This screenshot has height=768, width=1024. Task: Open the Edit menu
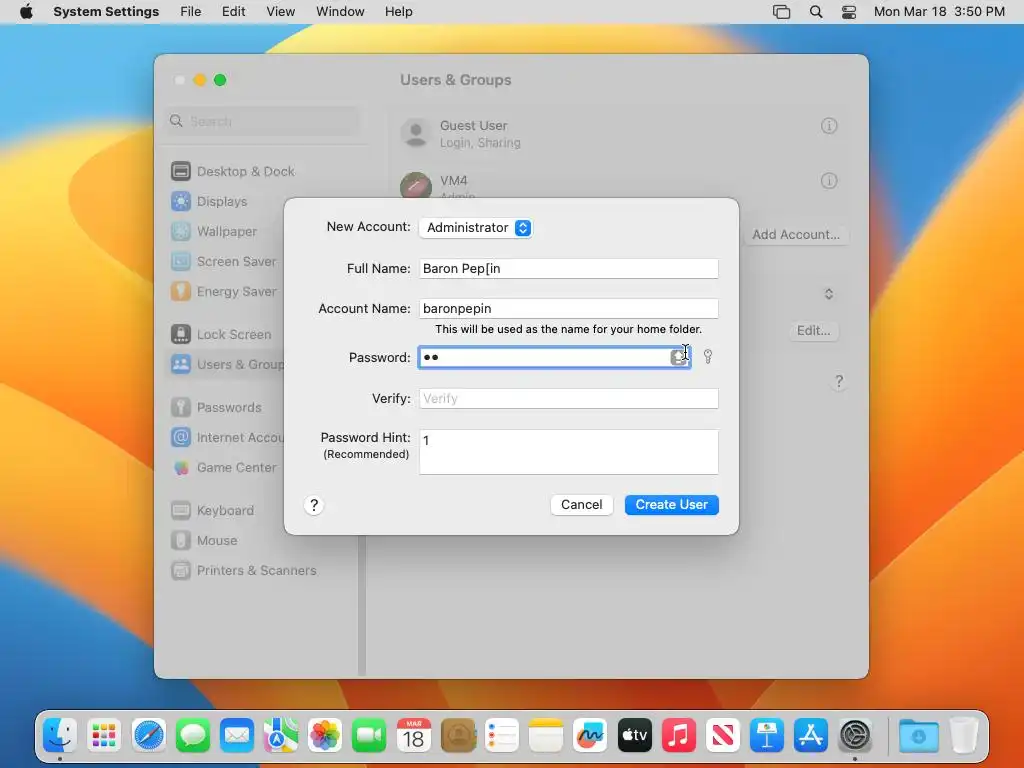233,12
